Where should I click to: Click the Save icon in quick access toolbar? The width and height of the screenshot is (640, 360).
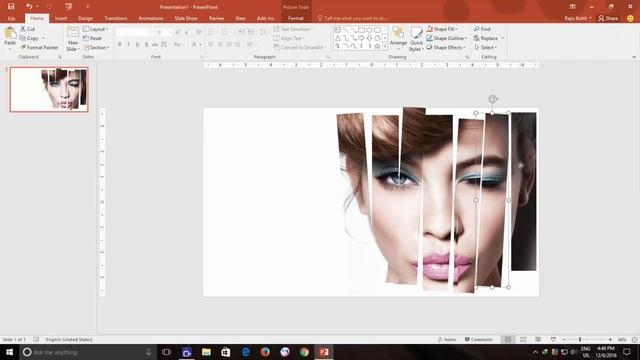coord(11,7)
